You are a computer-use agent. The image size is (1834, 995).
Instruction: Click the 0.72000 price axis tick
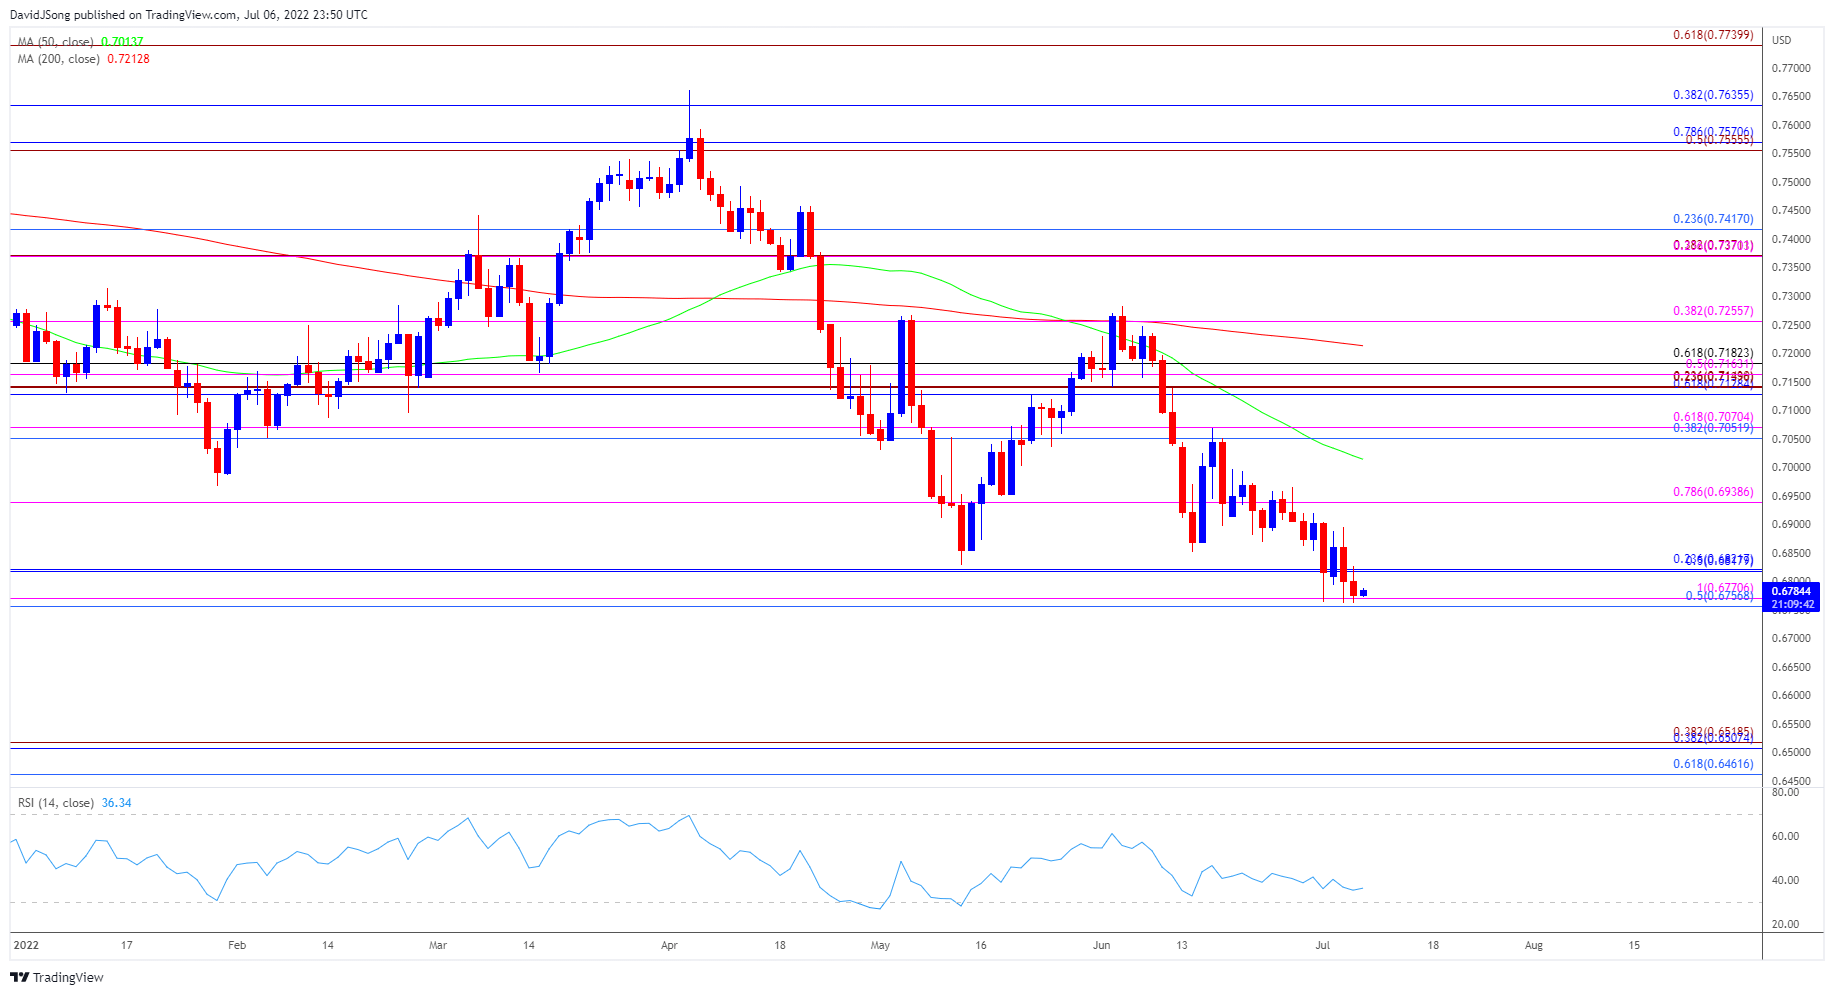[x=1790, y=353]
